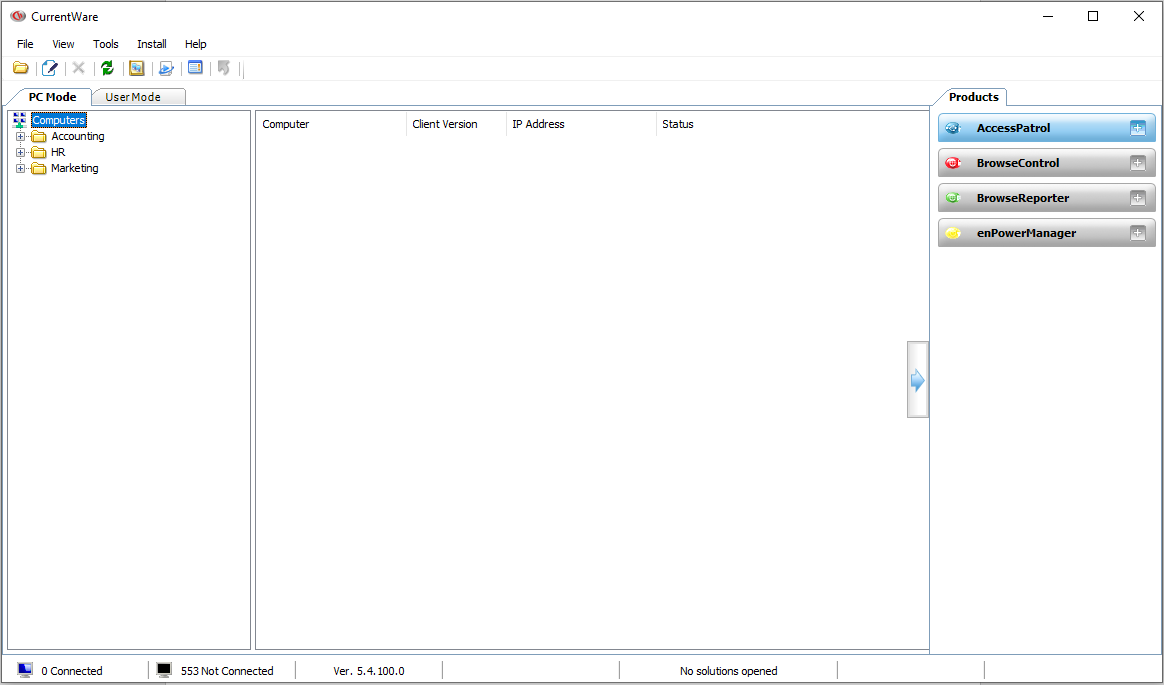
Task: Collapse Products panel with blue arrow
Action: [918, 380]
